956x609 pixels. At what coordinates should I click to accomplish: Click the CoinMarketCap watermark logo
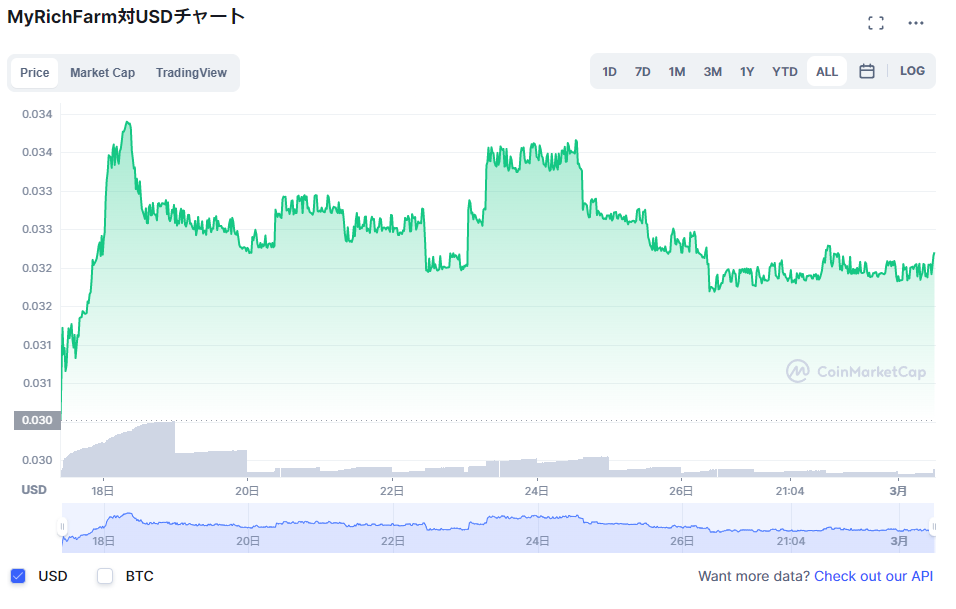(856, 371)
